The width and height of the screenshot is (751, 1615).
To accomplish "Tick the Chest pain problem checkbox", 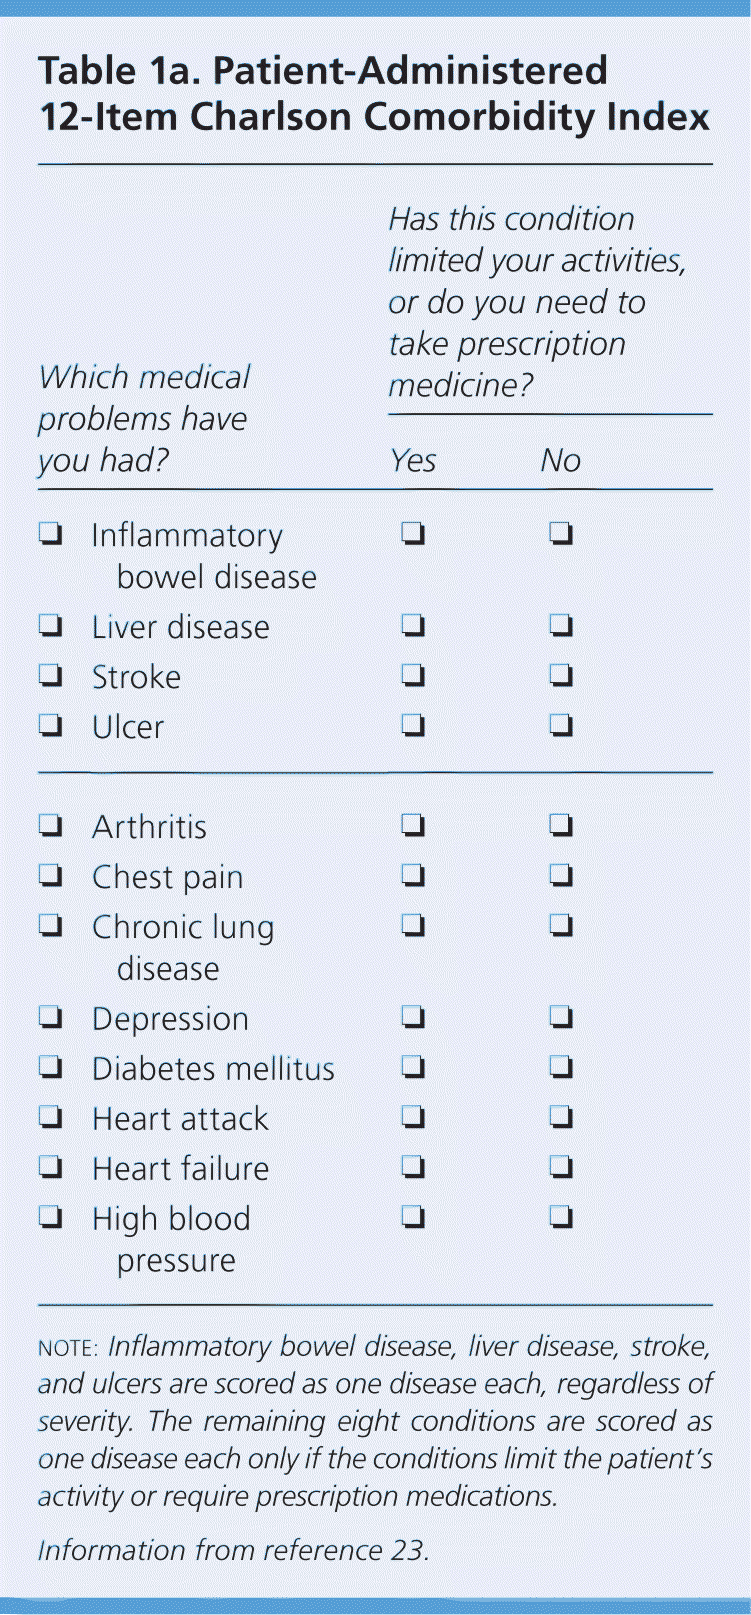I will coord(51,876).
